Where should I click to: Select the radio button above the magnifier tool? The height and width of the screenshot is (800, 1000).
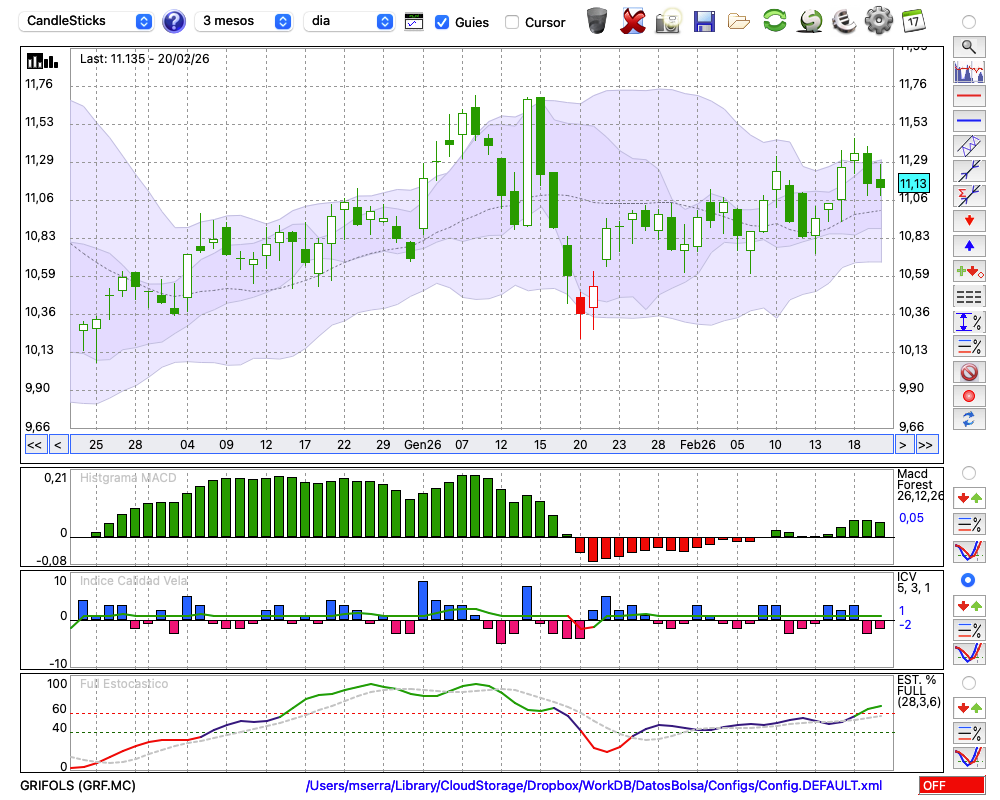pyautogui.click(x=968, y=22)
